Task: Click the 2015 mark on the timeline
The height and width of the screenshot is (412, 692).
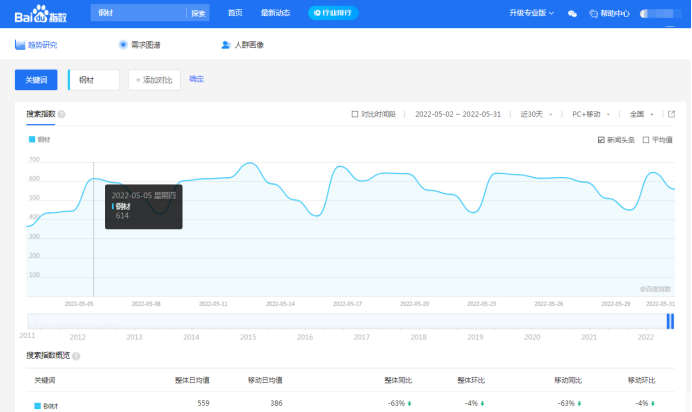Action: click(x=248, y=337)
